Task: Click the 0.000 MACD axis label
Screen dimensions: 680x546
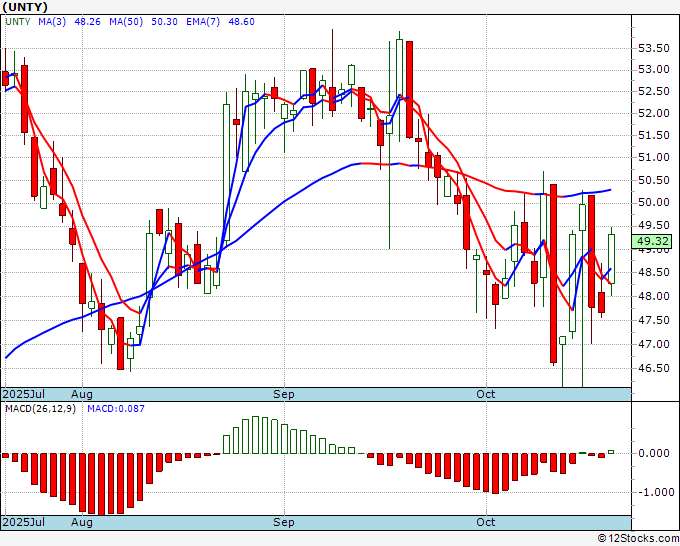Action: [x=654, y=454]
